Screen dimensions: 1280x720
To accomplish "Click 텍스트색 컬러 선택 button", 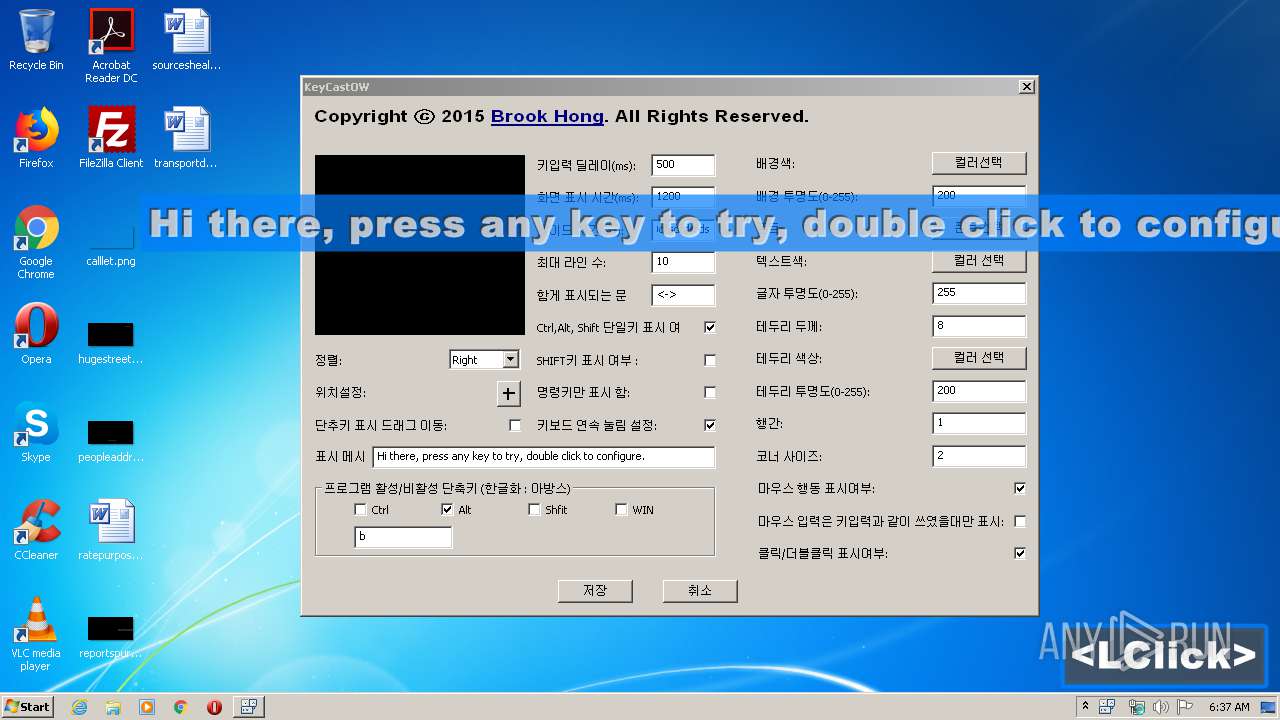I will tap(979, 261).
